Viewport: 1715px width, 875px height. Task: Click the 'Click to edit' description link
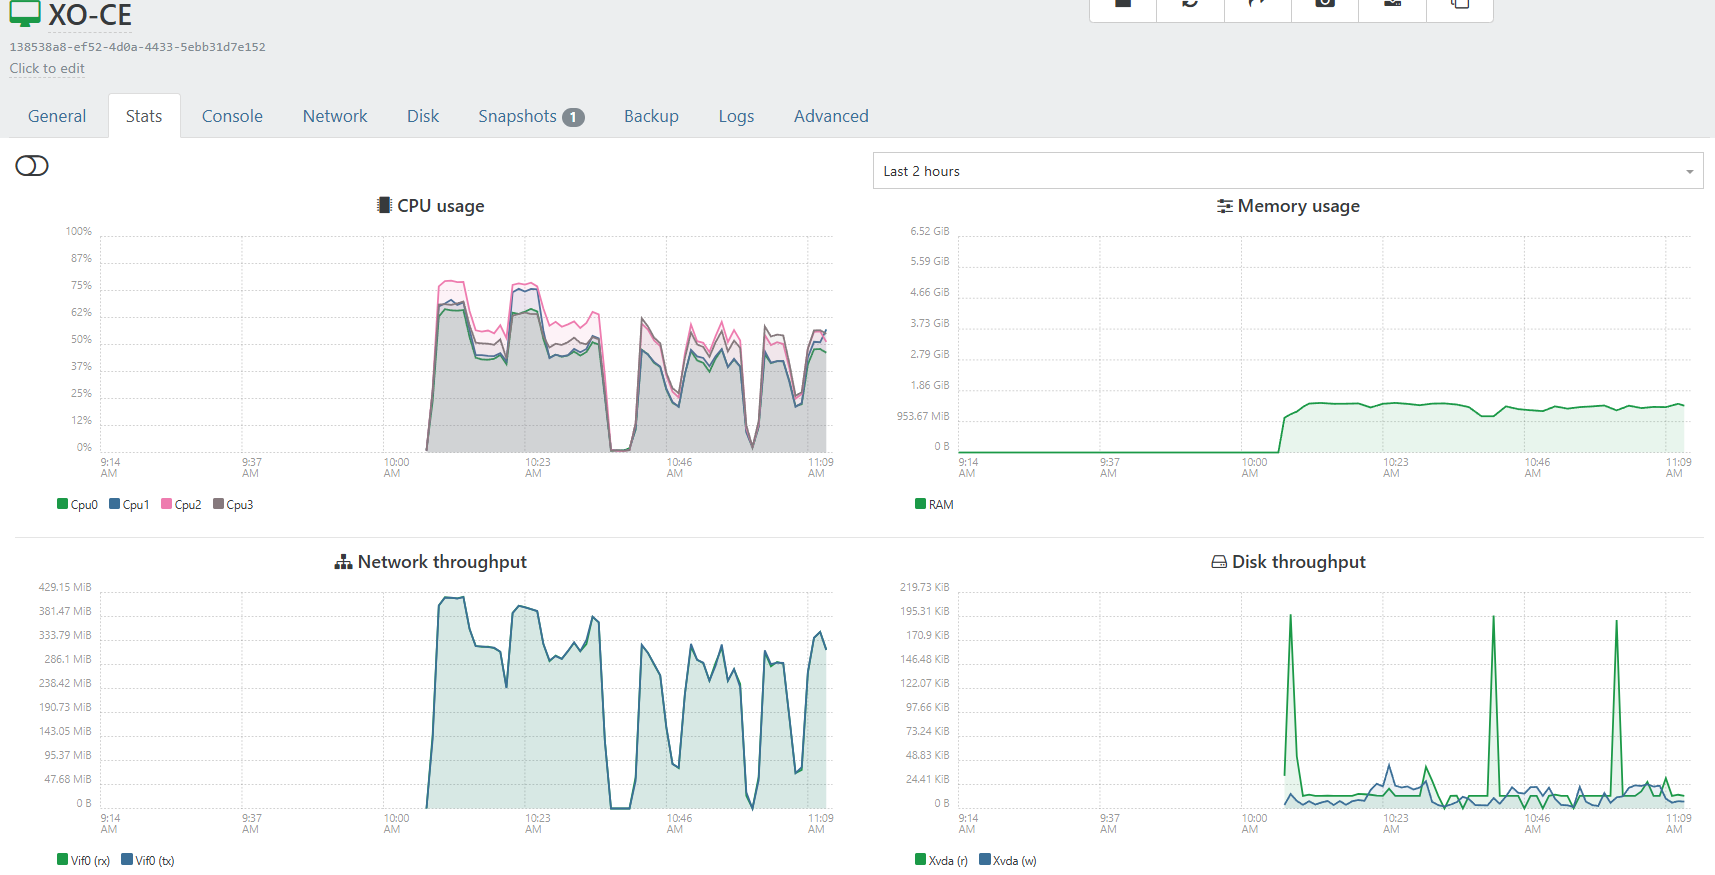47,68
